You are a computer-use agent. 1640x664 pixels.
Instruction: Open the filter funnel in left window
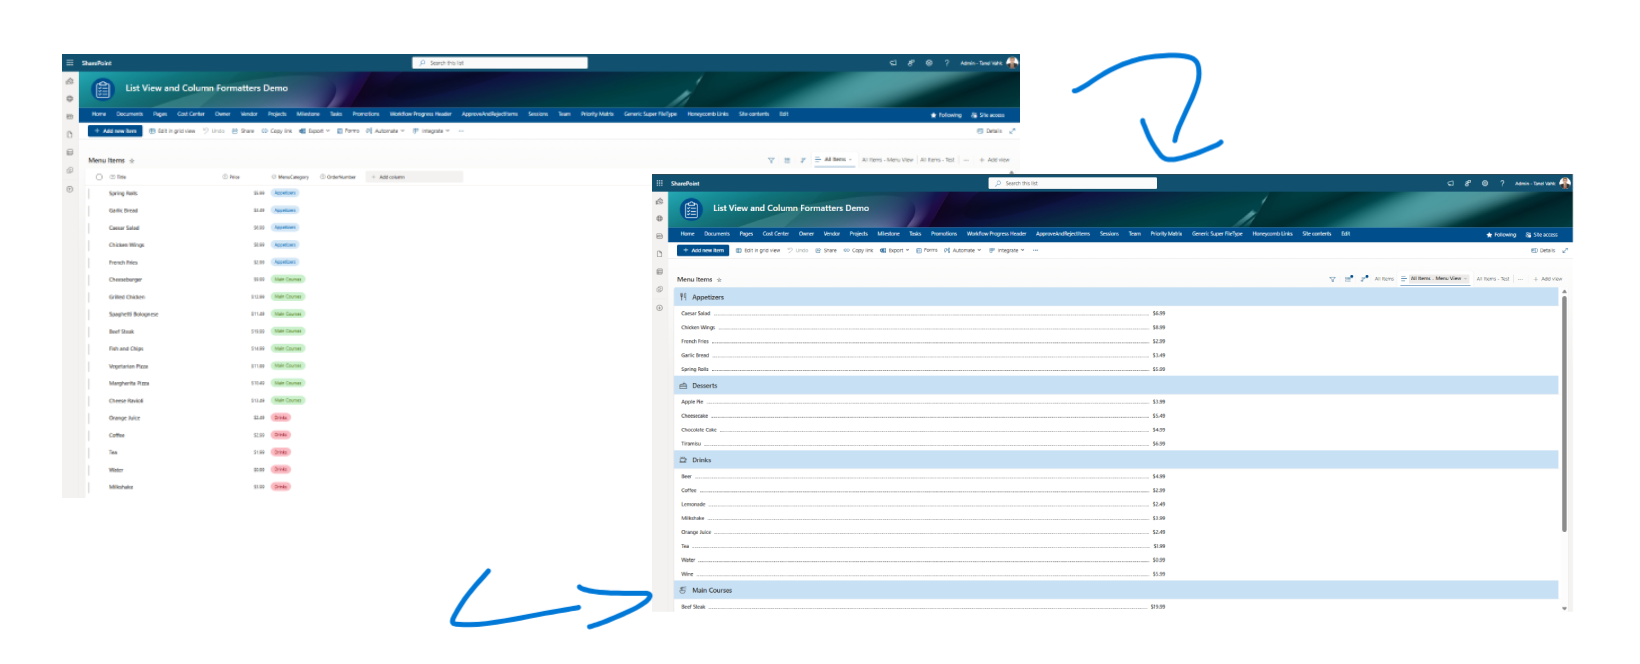point(771,160)
